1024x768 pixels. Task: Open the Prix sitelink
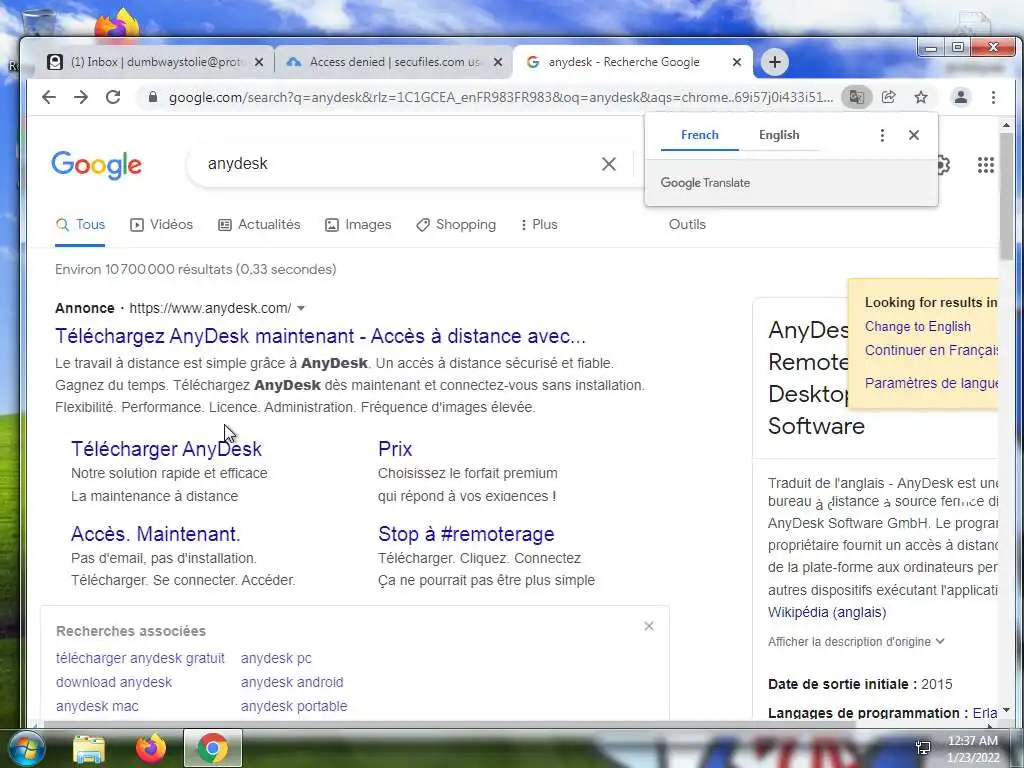tap(394, 449)
